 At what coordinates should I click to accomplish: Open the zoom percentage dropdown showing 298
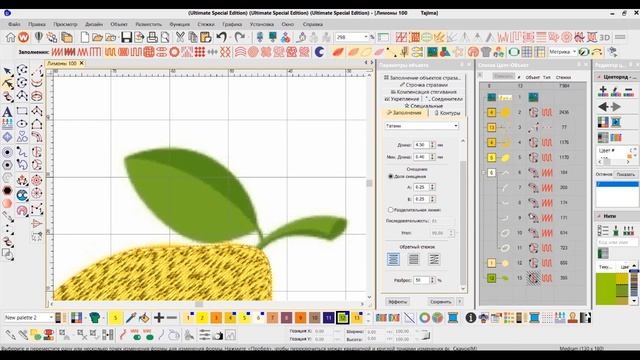click(x=366, y=37)
